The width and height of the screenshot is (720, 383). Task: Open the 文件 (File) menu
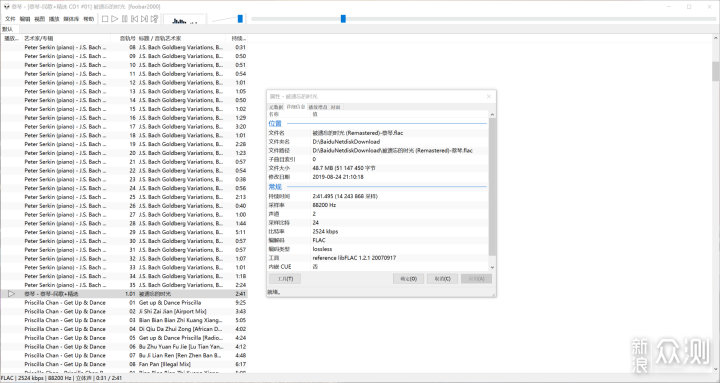click(x=10, y=19)
